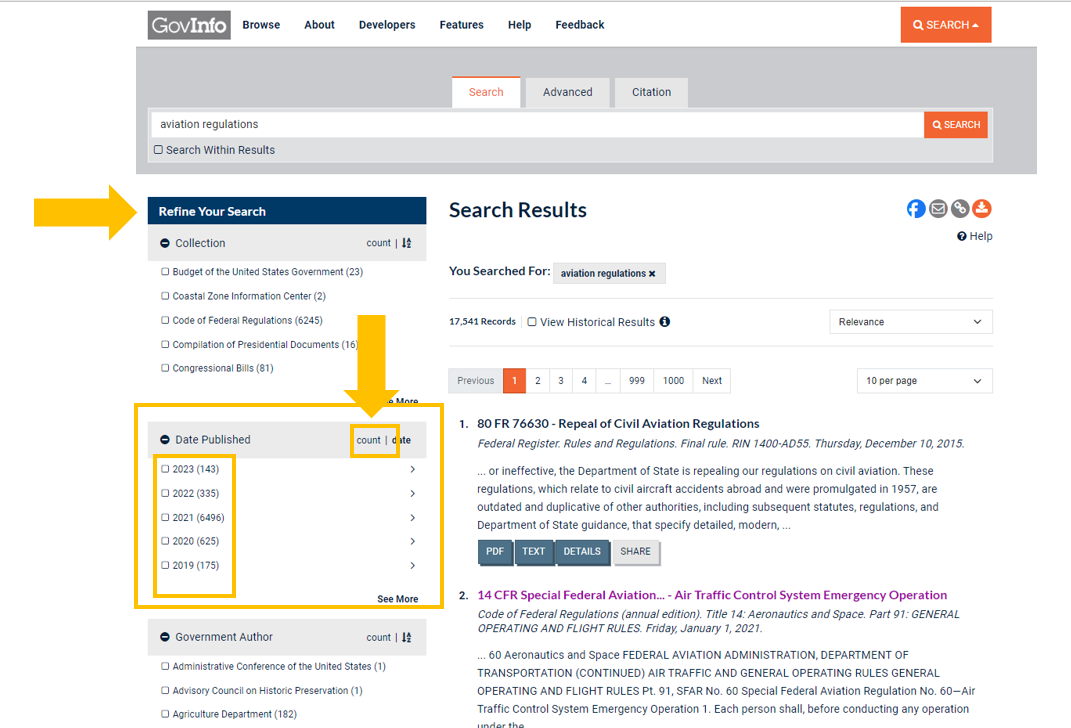Click the orange download results icon
The width and height of the screenshot is (1071, 728).
(981, 208)
